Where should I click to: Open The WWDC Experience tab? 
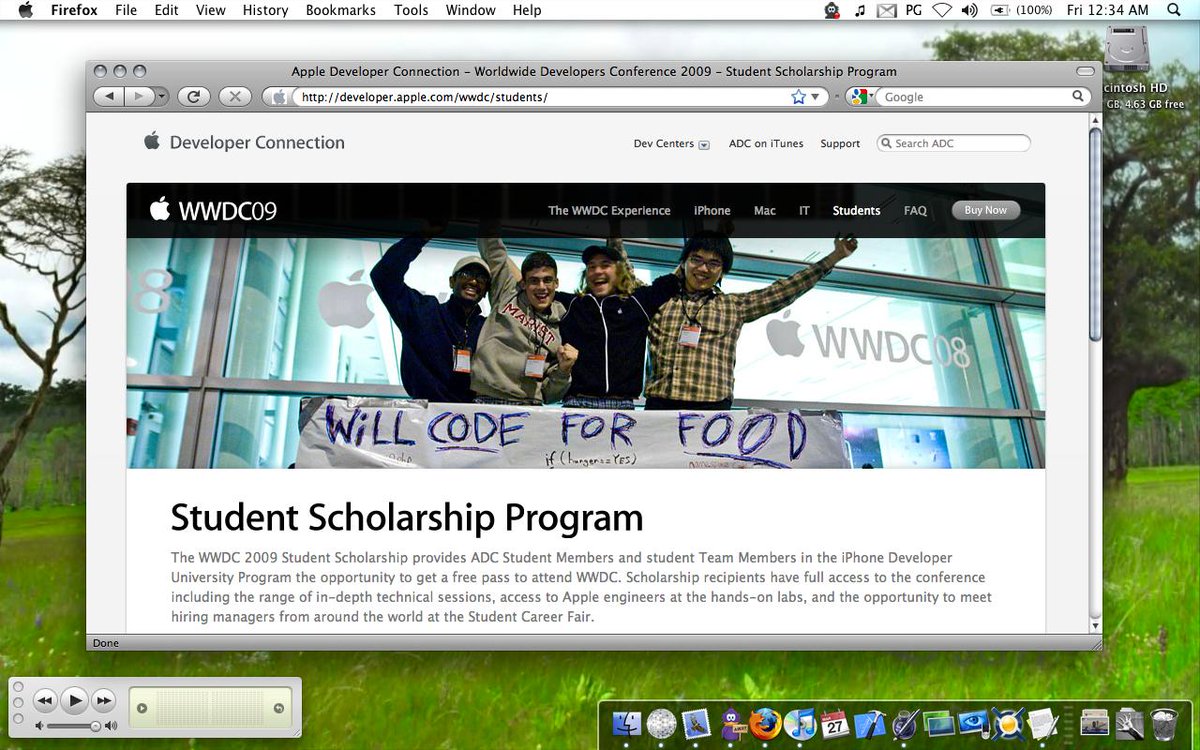[609, 210]
